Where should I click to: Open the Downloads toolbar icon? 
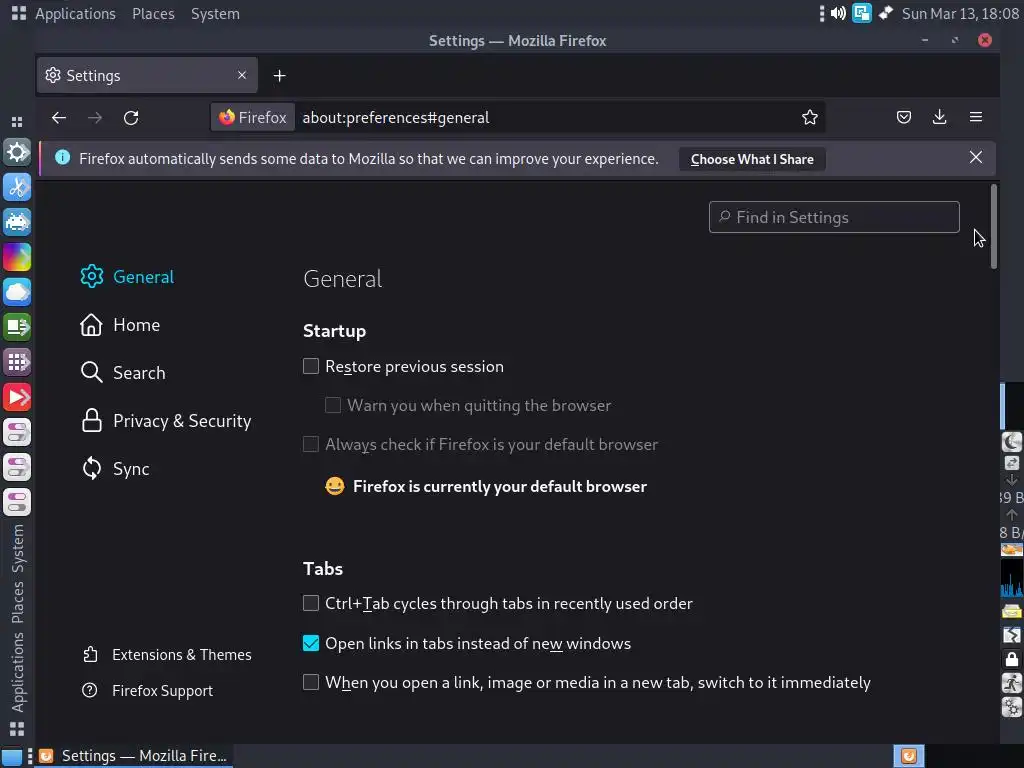point(940,118)
